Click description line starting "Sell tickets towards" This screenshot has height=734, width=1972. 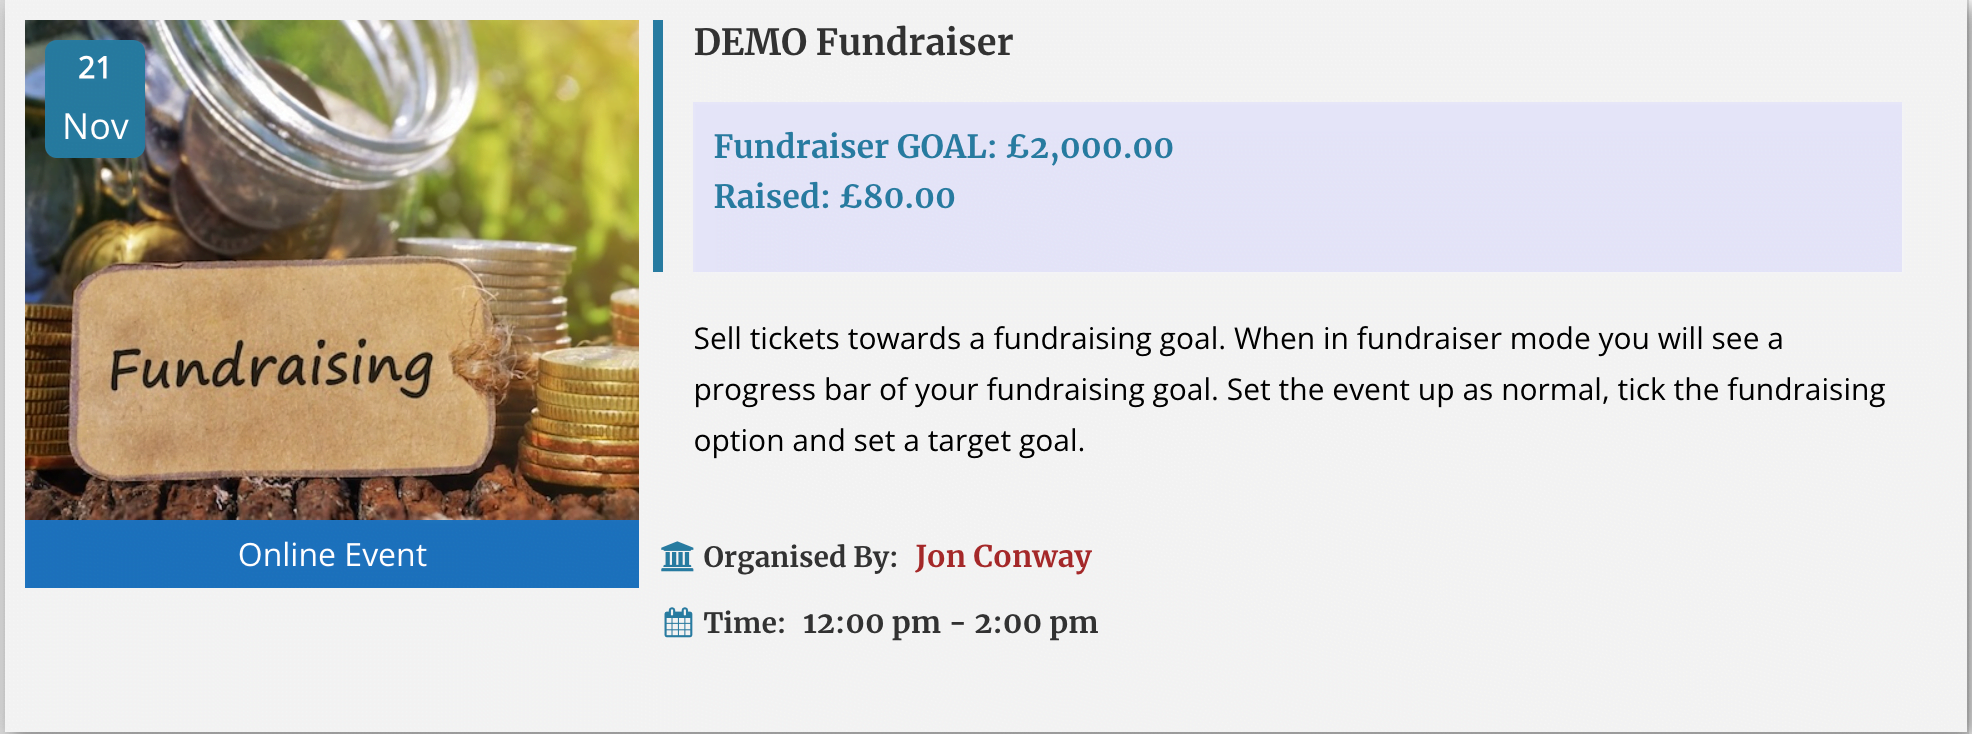1237,338
